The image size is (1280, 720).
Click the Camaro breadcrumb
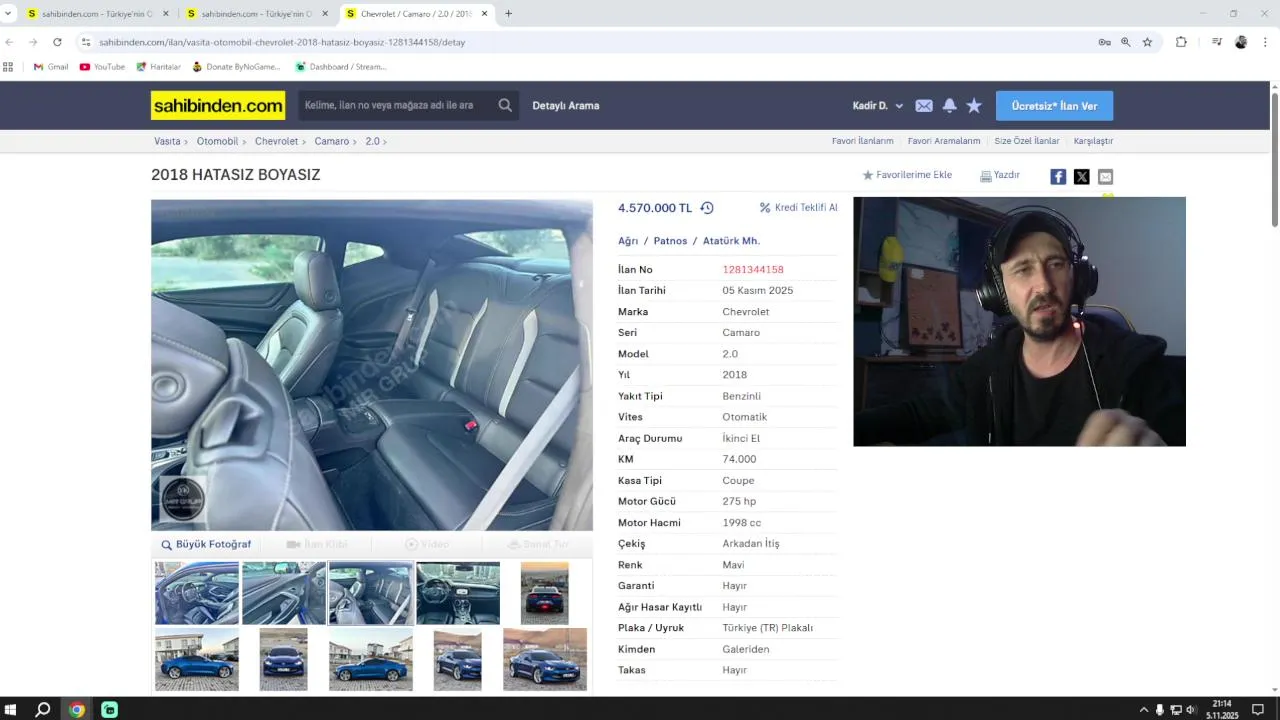click(332, 141)
